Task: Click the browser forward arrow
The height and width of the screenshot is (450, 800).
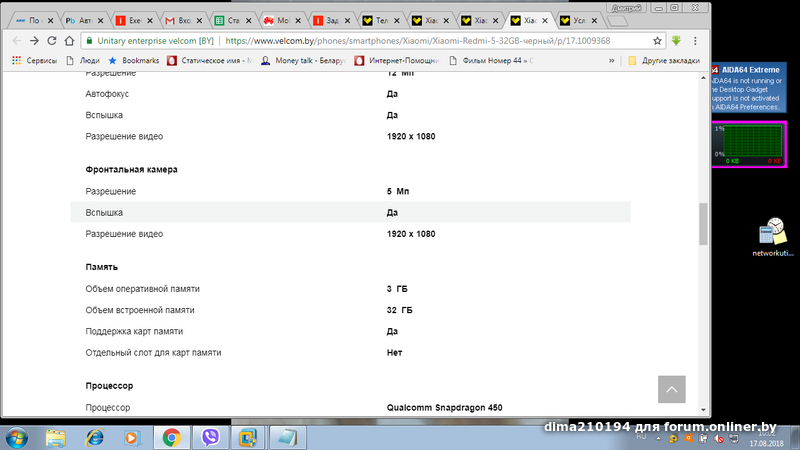Action: click(34, 41)
